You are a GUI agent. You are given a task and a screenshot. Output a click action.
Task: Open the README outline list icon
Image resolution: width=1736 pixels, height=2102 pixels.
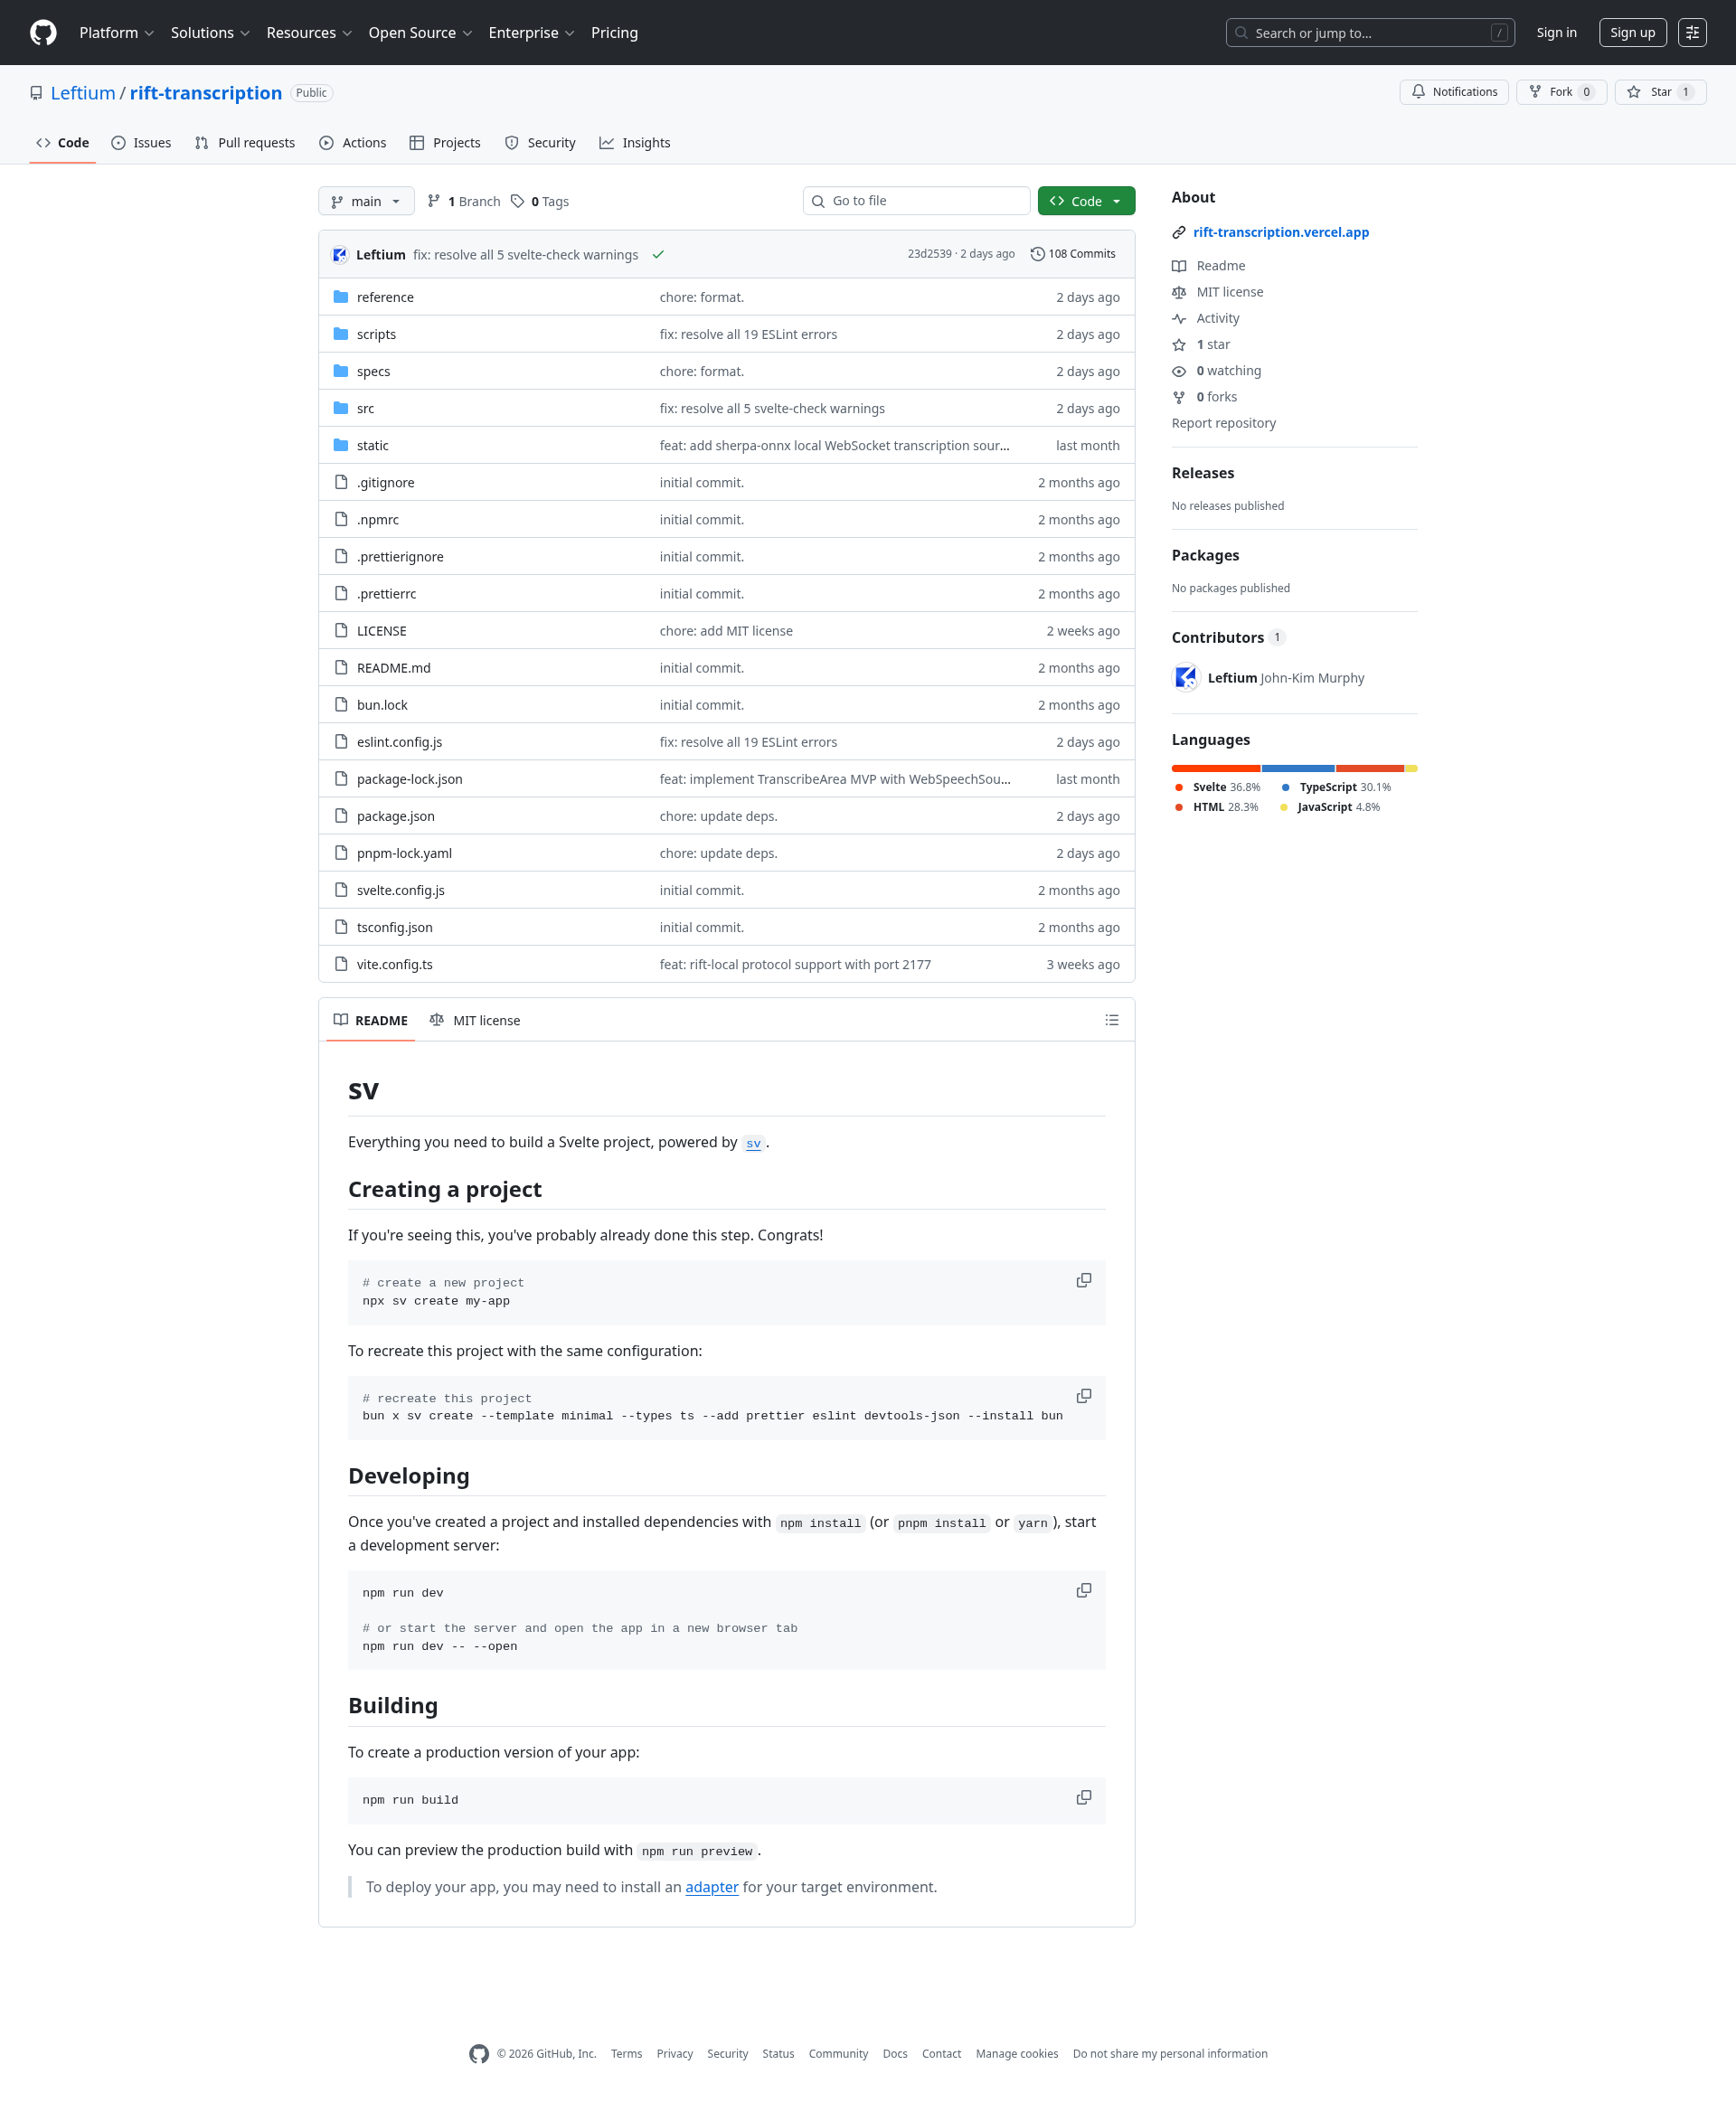point(1111,1020)
